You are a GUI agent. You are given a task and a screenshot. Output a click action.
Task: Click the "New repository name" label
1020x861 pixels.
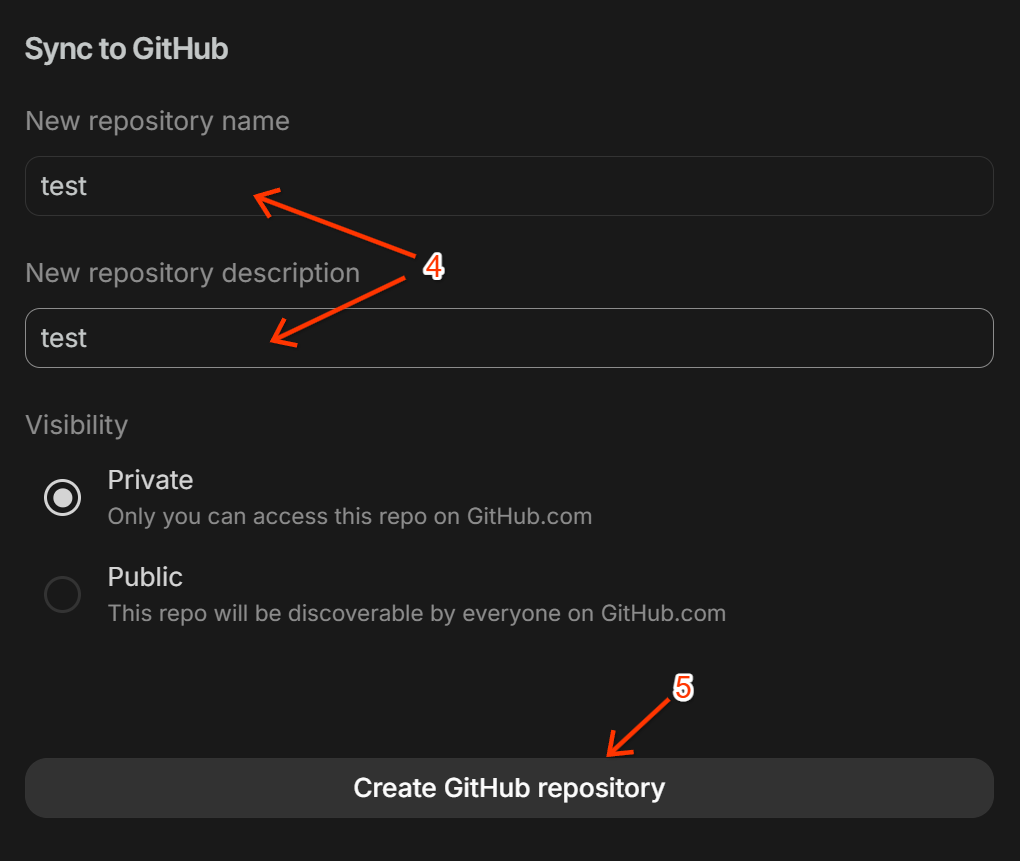tap(157, 121)
